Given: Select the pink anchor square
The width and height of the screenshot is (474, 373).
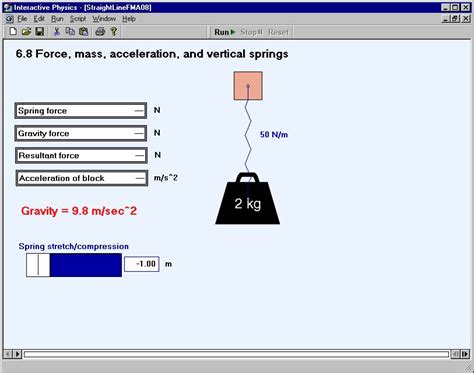Looking at the screenshot, I should pos(248,86).
